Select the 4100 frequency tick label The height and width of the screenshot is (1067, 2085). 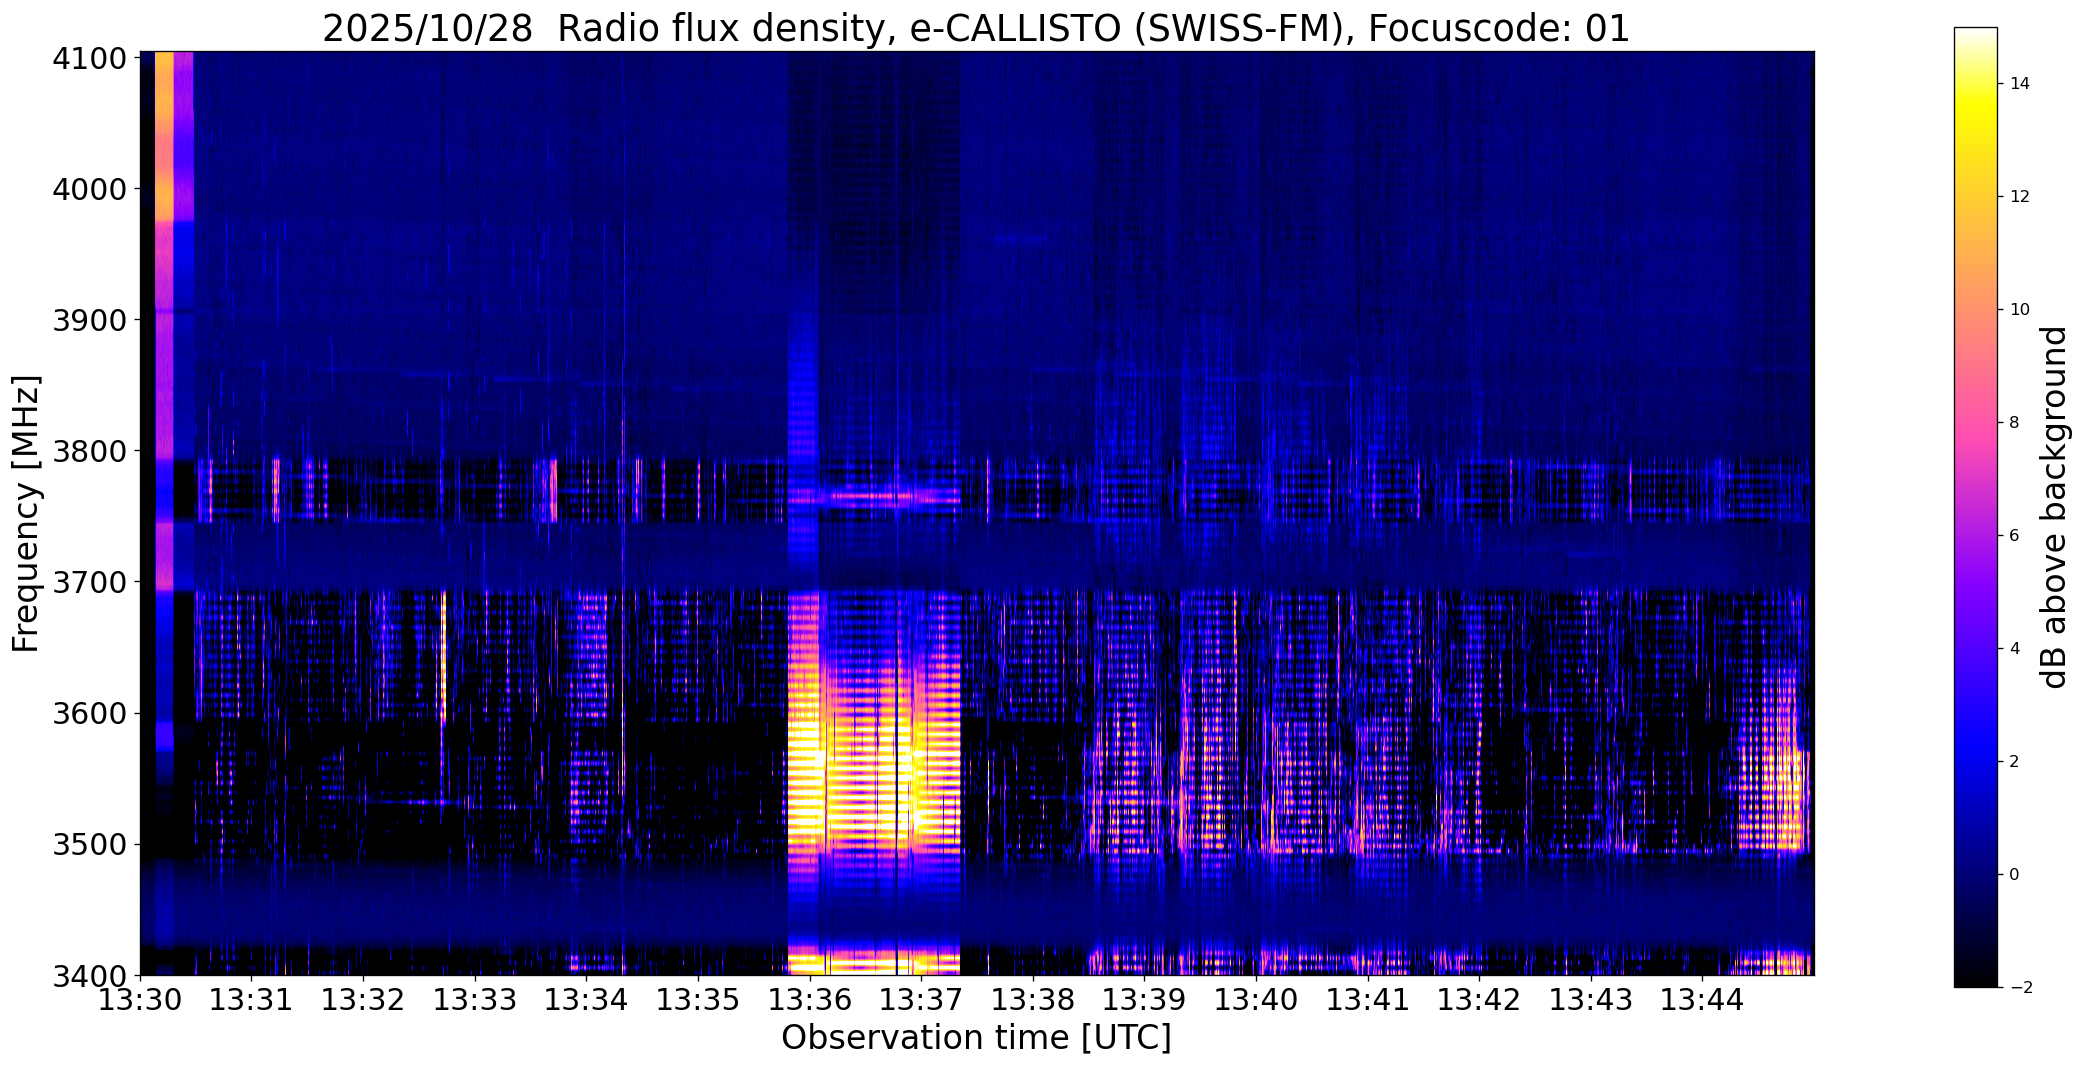click(x=89, y=59)
